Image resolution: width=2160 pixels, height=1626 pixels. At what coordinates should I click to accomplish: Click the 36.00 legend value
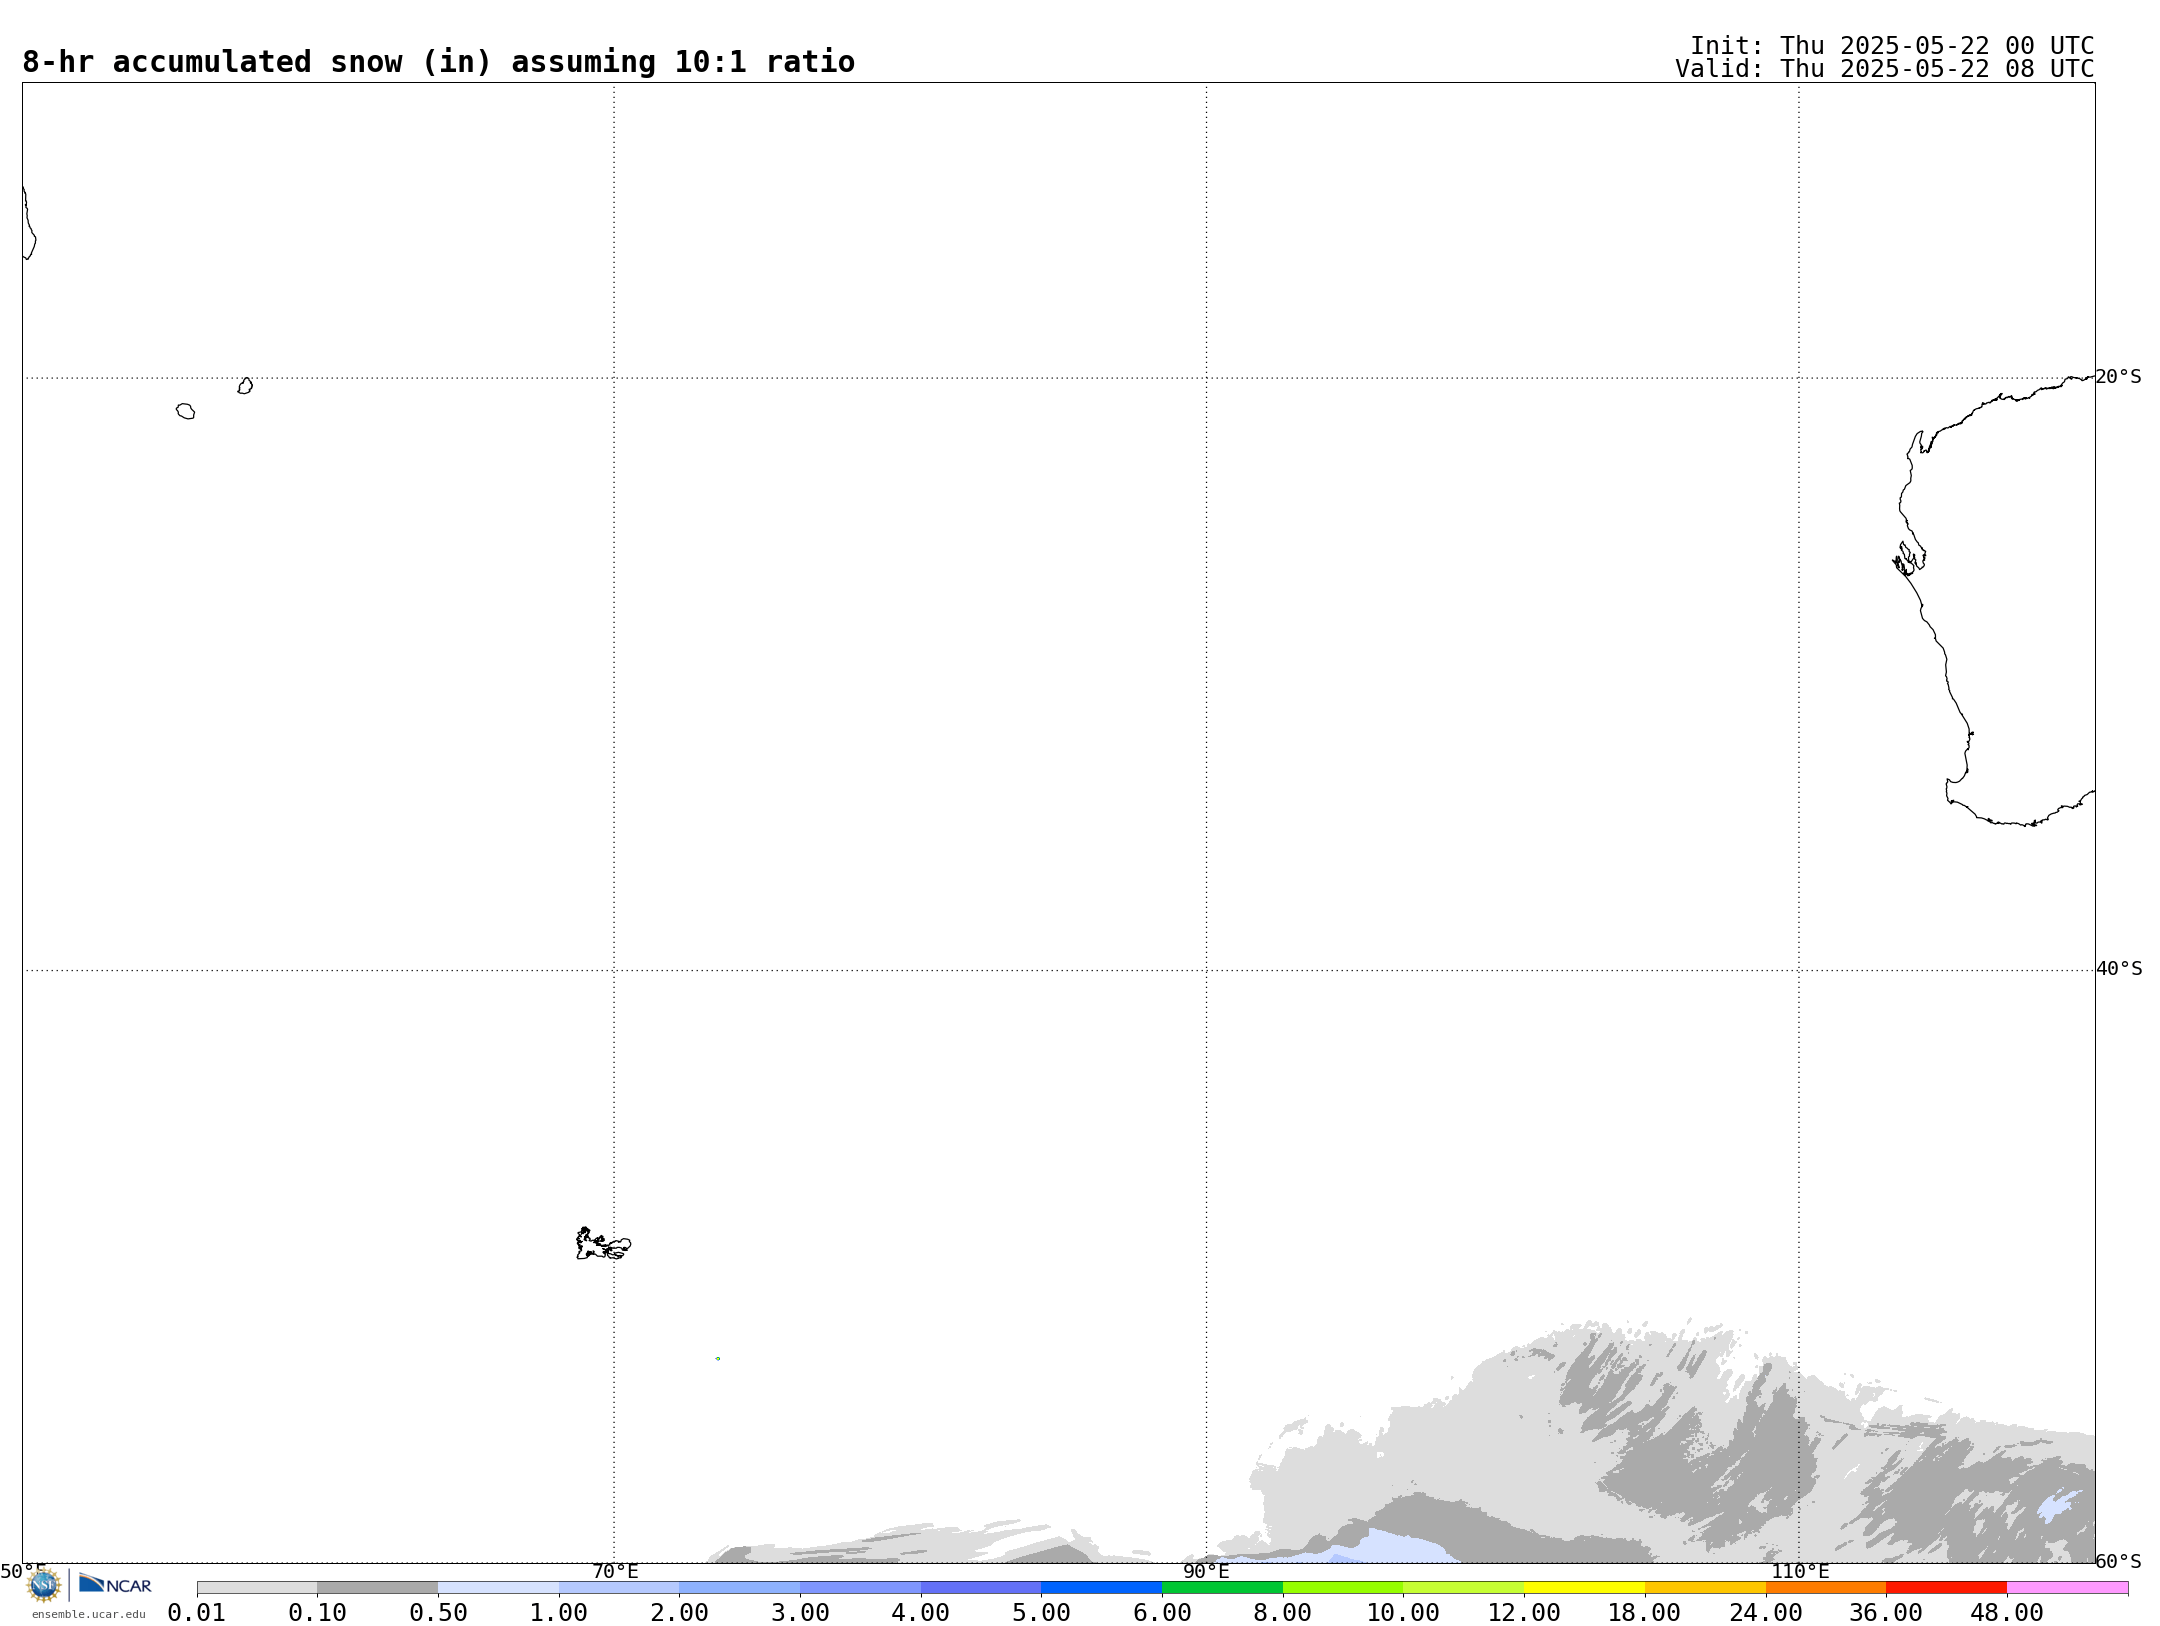point(1886,1613)
